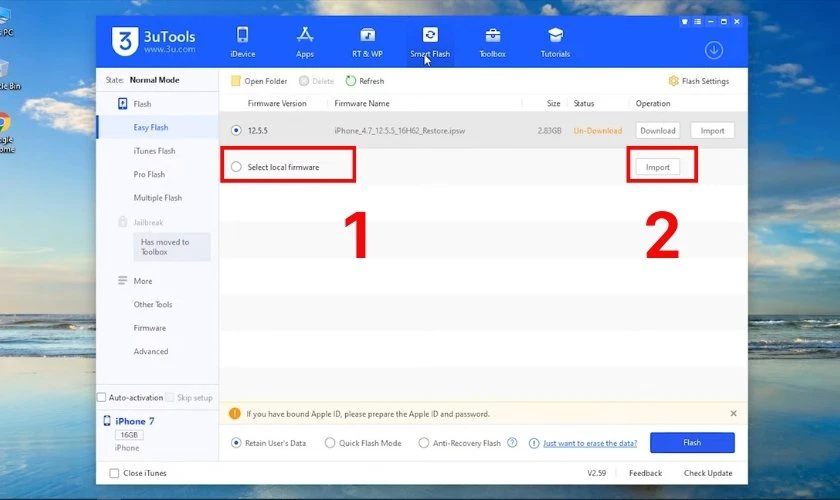The image size is (840, 500).
Task: Open the Toolbox section
Action: click(x=492, y=42)
